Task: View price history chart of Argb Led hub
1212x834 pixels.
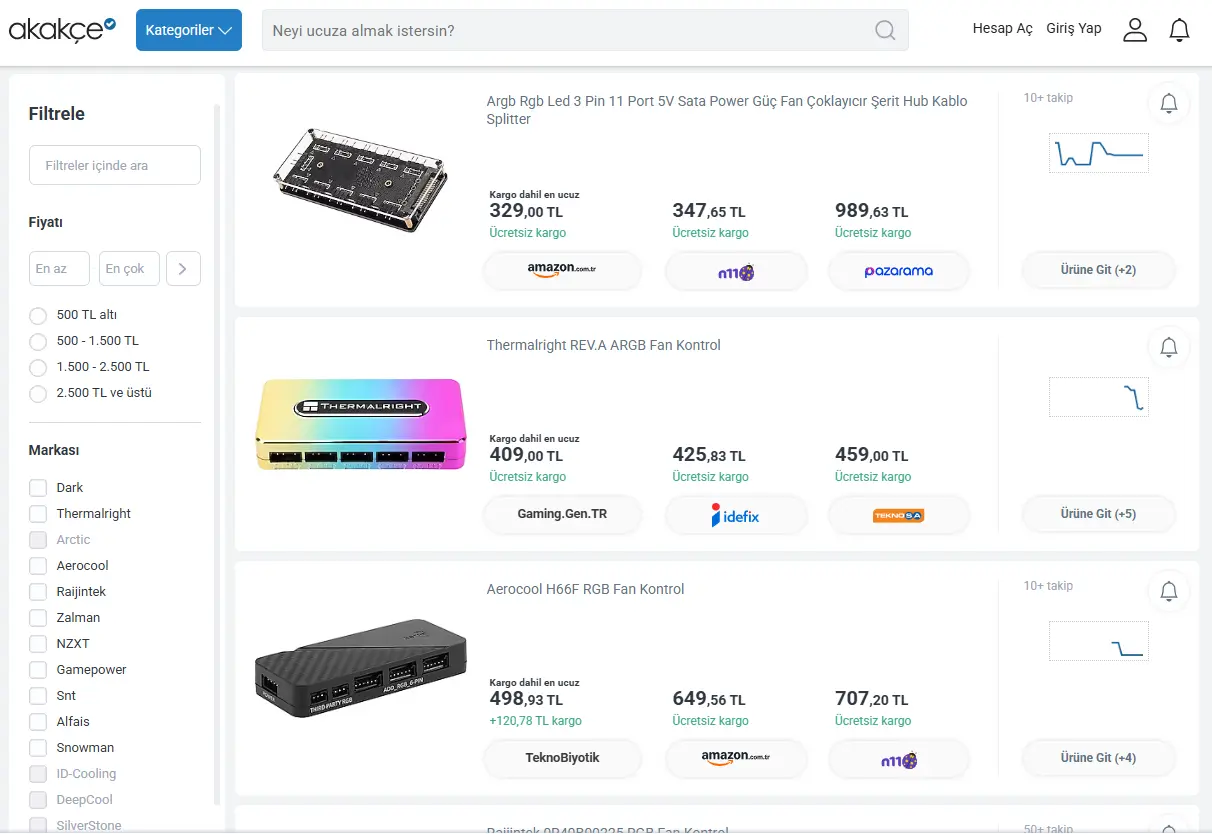Action: coord(1099,153)
